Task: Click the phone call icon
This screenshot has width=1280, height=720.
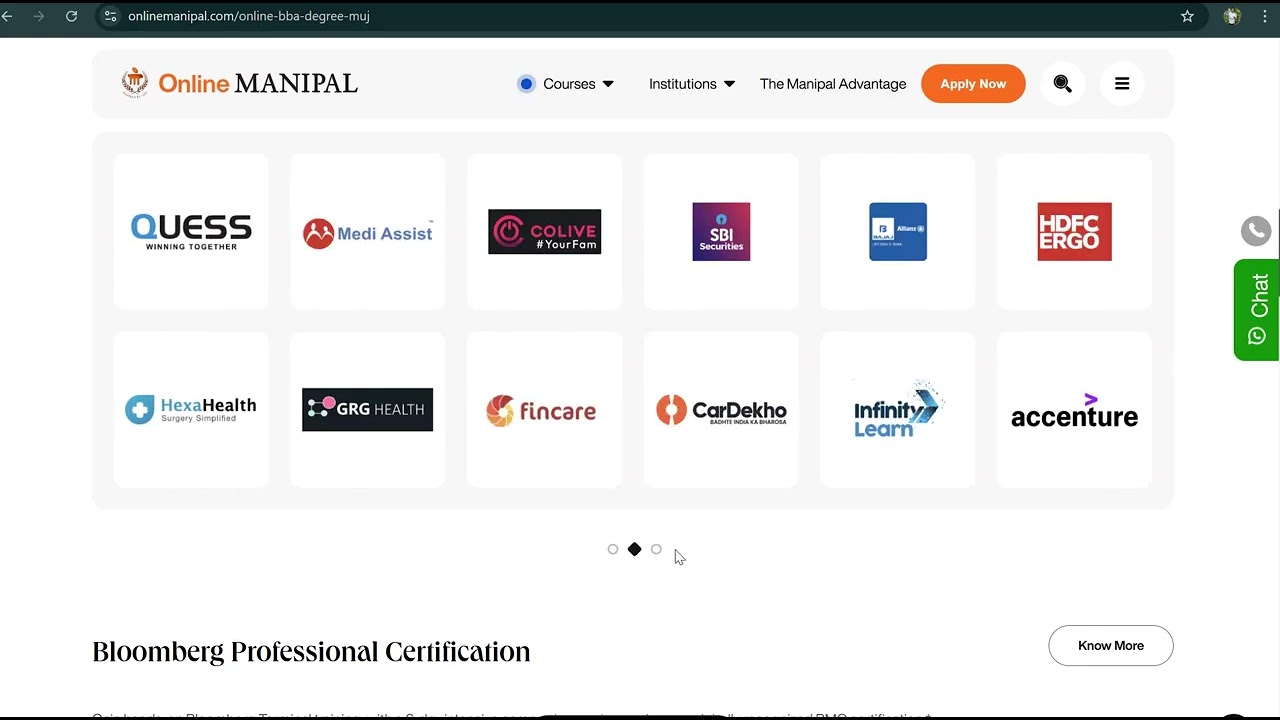Action: tap(1256, 231)
